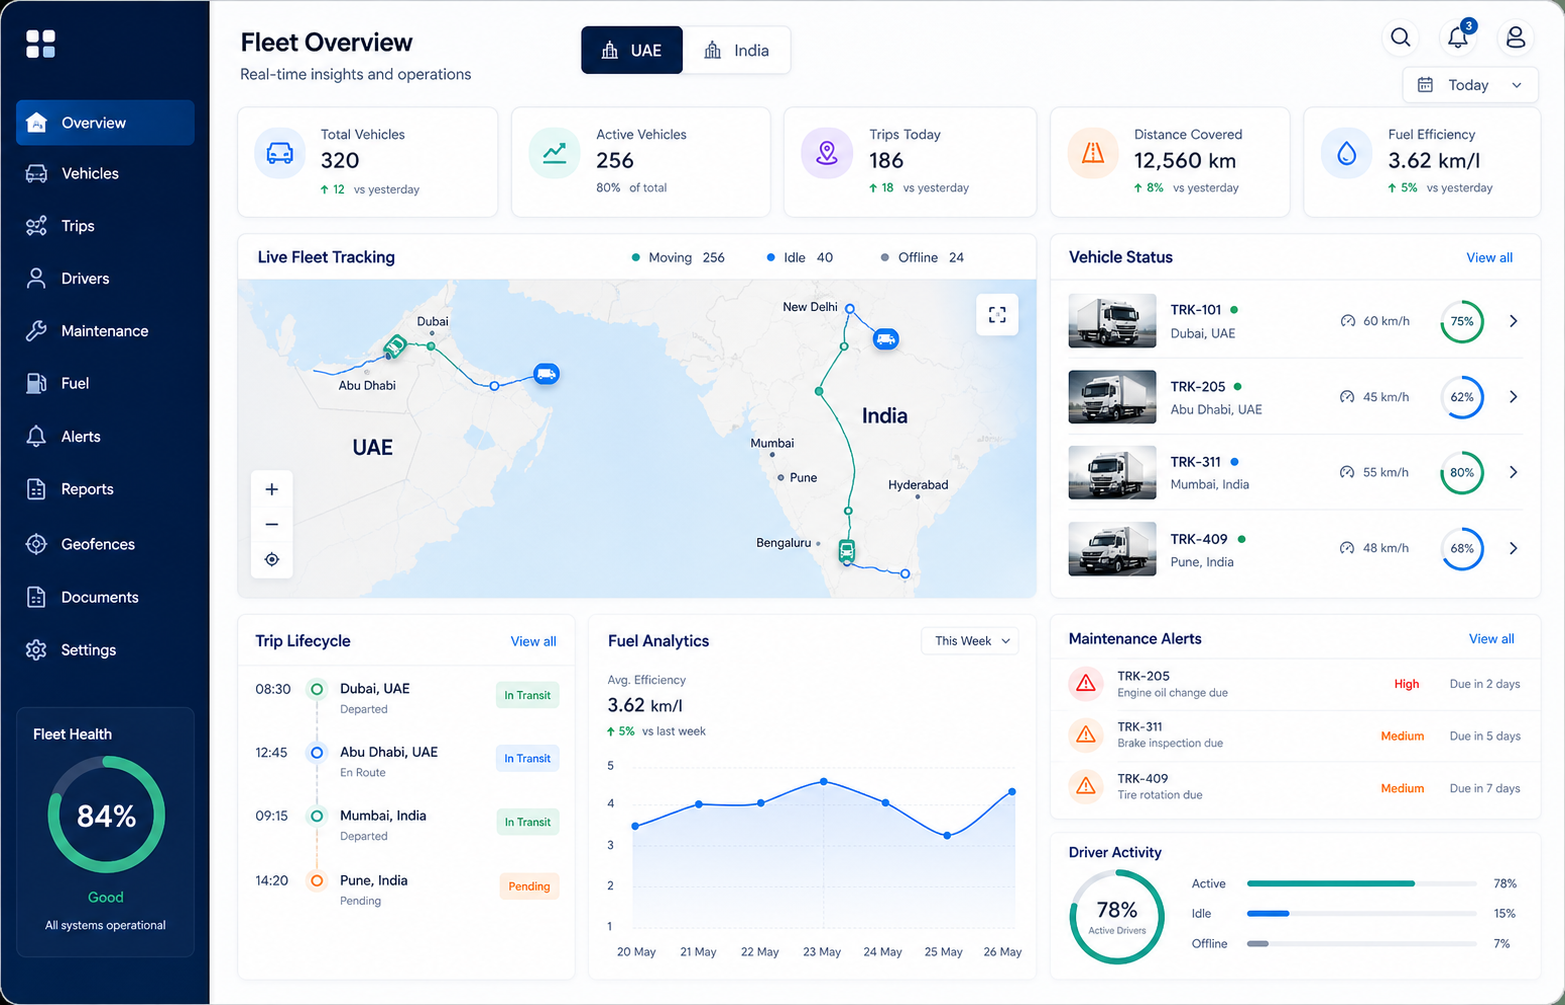The height and width of the screenshot is (1005, 1565).
Task: Open the TRK-101 truck thumbnail
Action: (x=1112, y=321)
